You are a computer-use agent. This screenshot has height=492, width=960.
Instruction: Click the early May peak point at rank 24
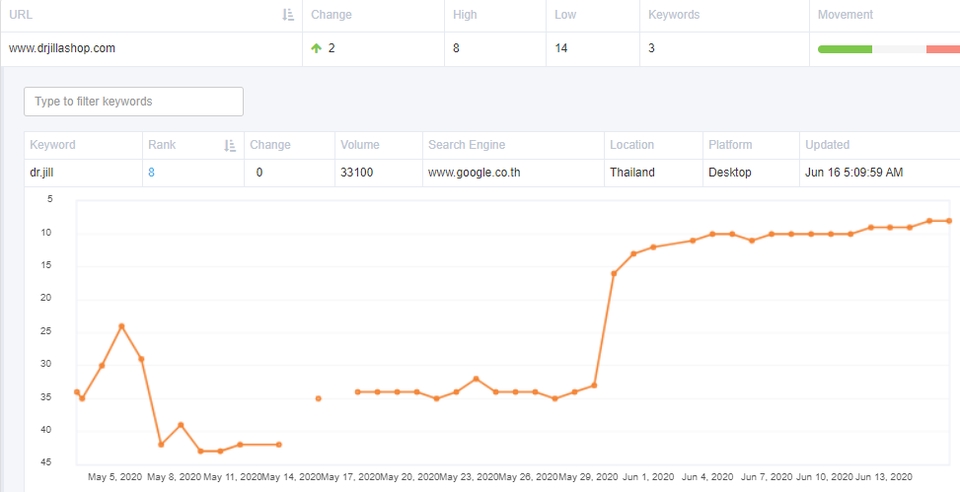click(x=121, y=326)
